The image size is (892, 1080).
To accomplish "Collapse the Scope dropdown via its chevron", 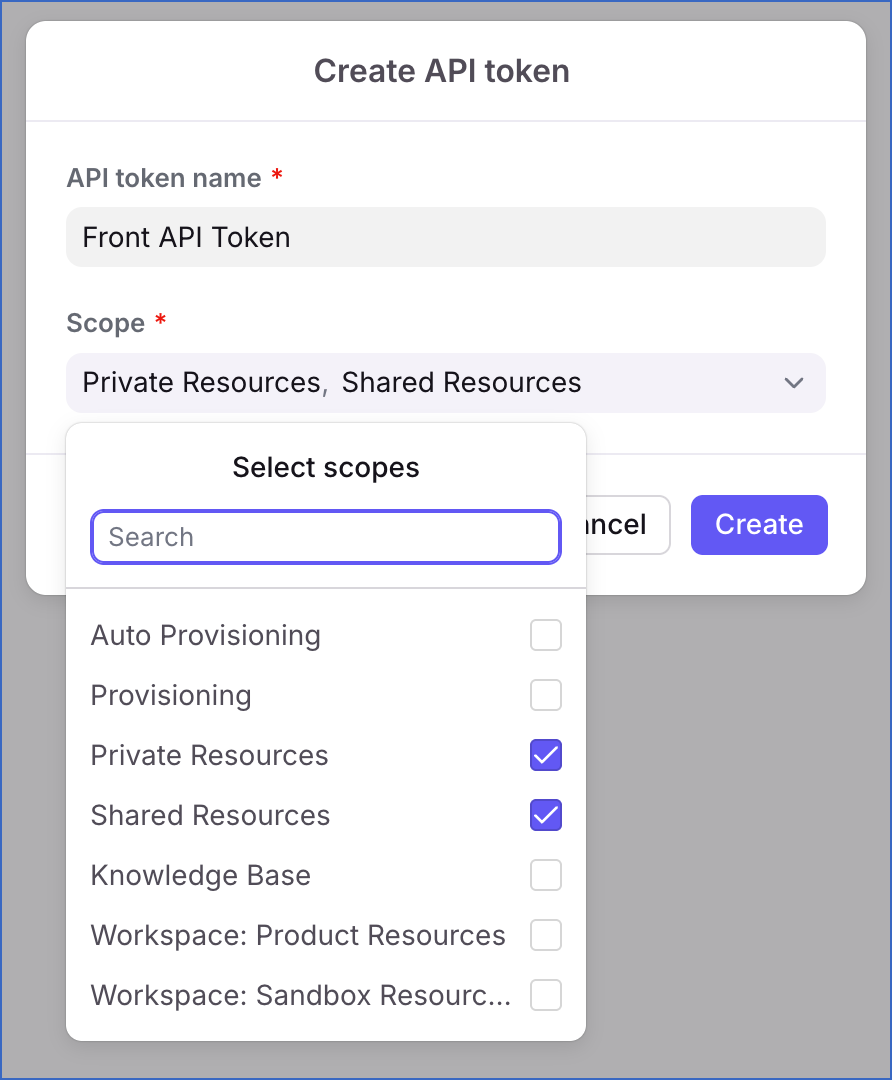I will 793,383.
